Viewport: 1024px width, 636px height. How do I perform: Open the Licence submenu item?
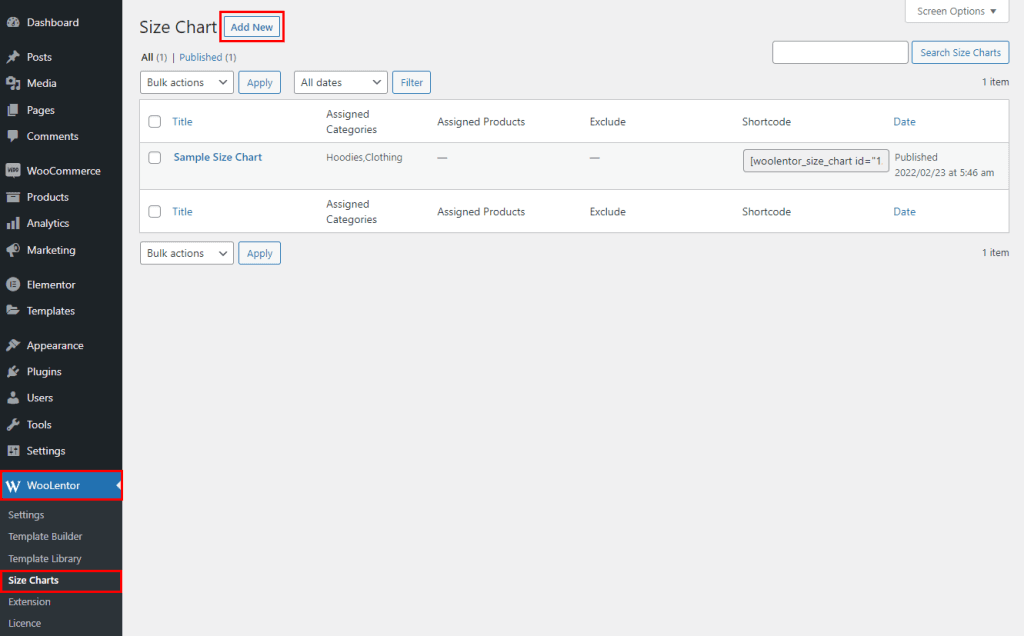tap(25, 623)
